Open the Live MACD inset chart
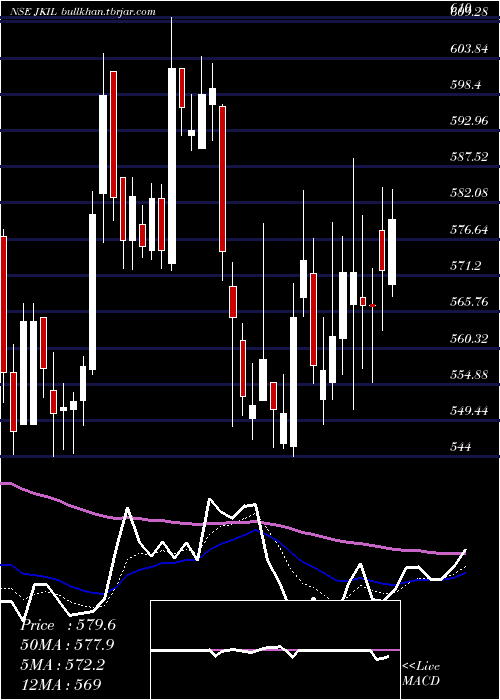Viewport: 500px width, 700px height. click(x=275, y=650)
